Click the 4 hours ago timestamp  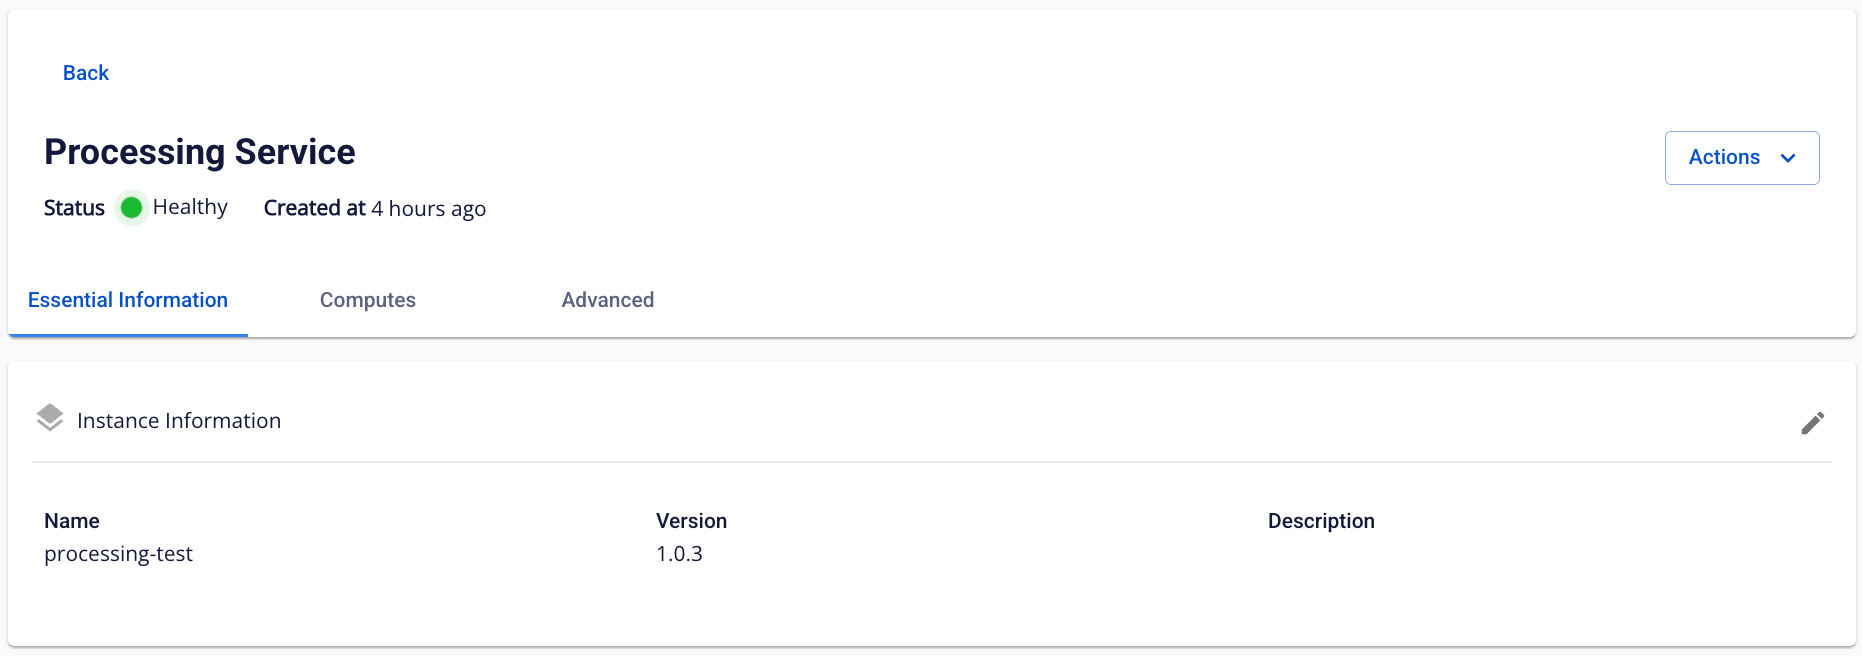coord(429,208)
